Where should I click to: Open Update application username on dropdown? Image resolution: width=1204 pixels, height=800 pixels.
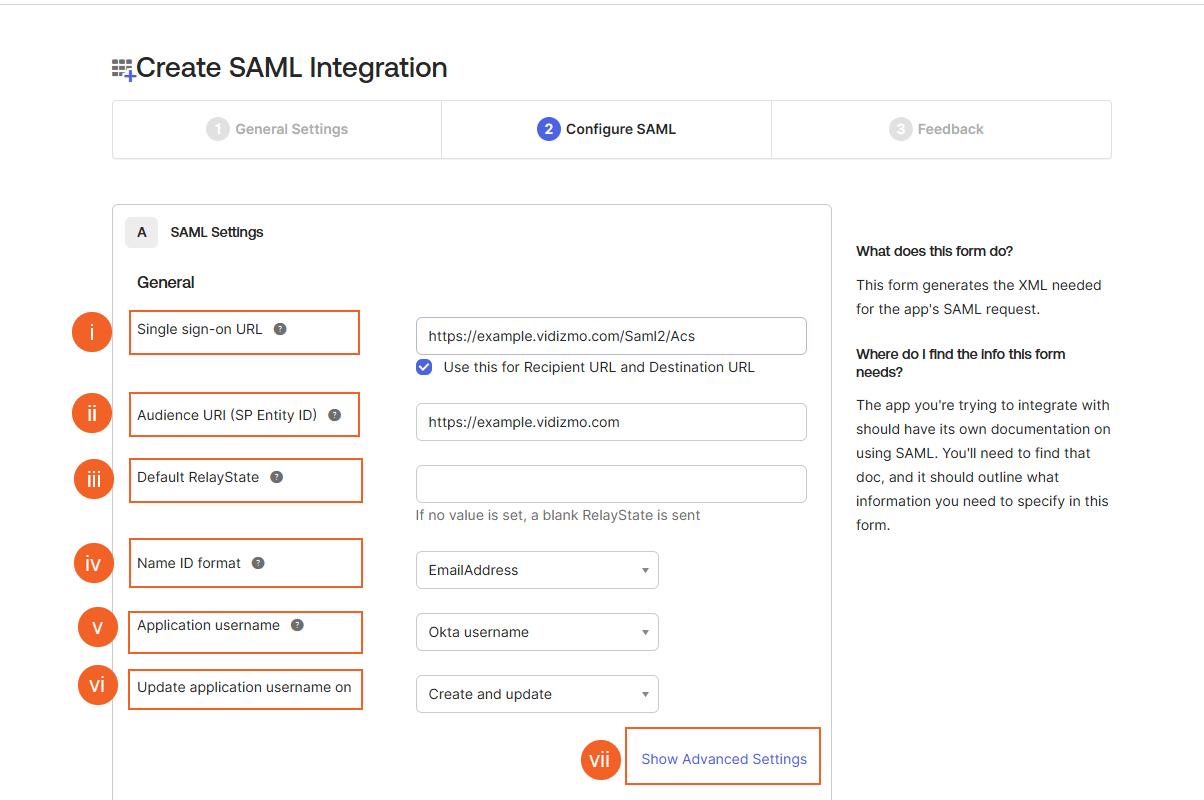pos(537,694)
